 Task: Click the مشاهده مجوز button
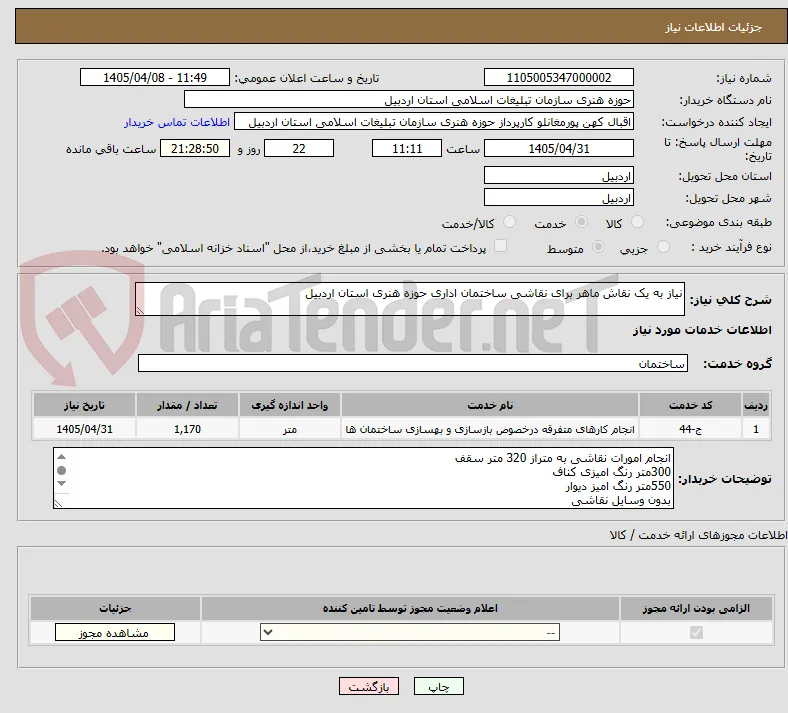coord(115,633)
